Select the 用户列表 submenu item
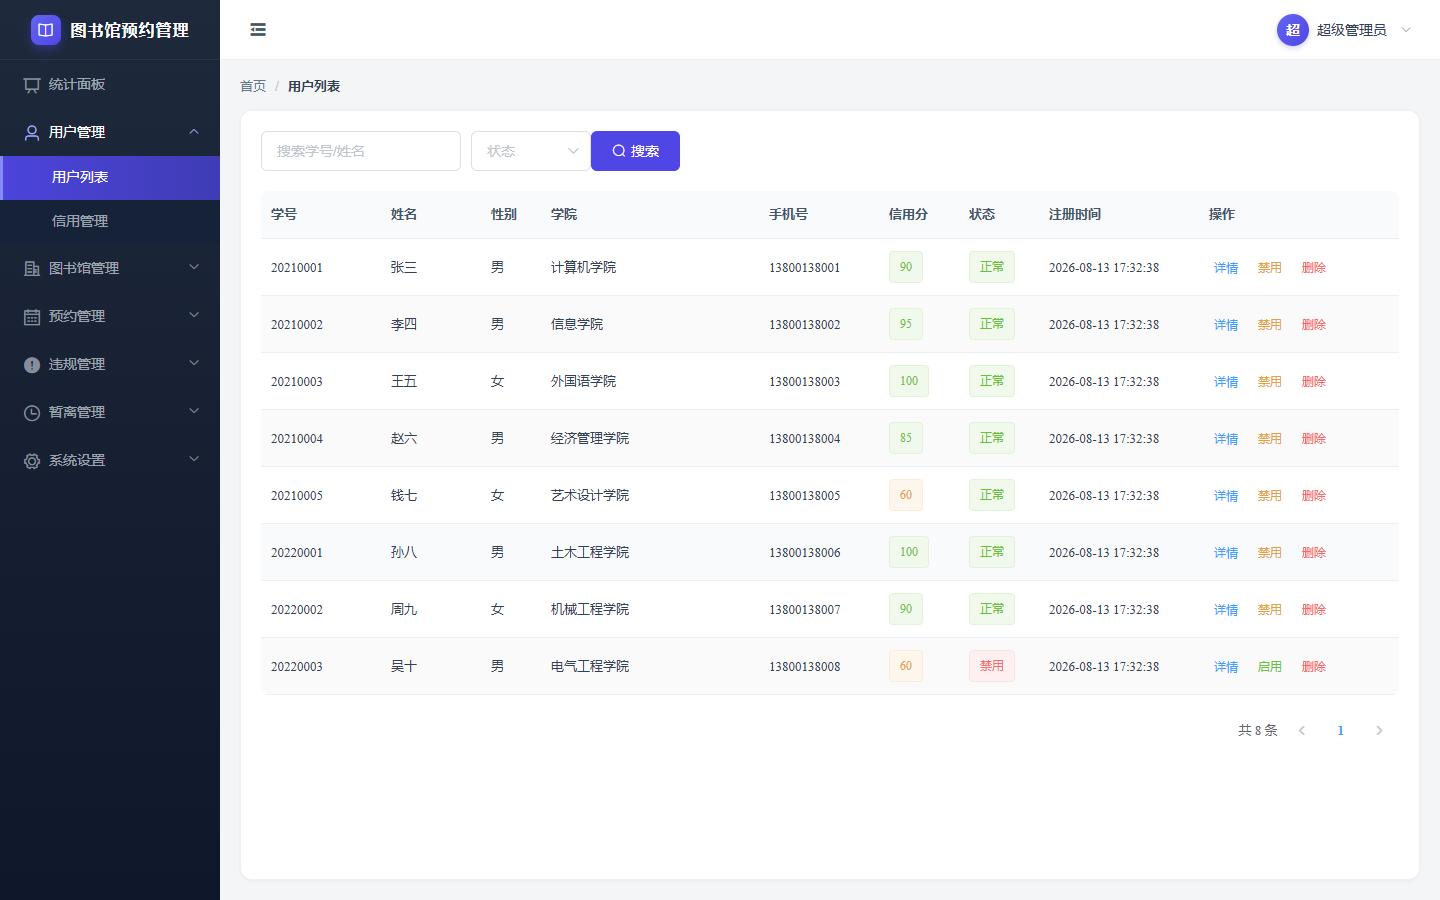The image size is (1440, 900). [110, 178]
